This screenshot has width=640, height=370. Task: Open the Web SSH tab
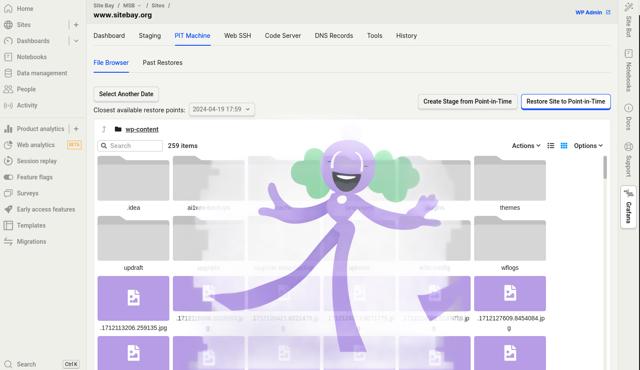click(x=238, y=36)
